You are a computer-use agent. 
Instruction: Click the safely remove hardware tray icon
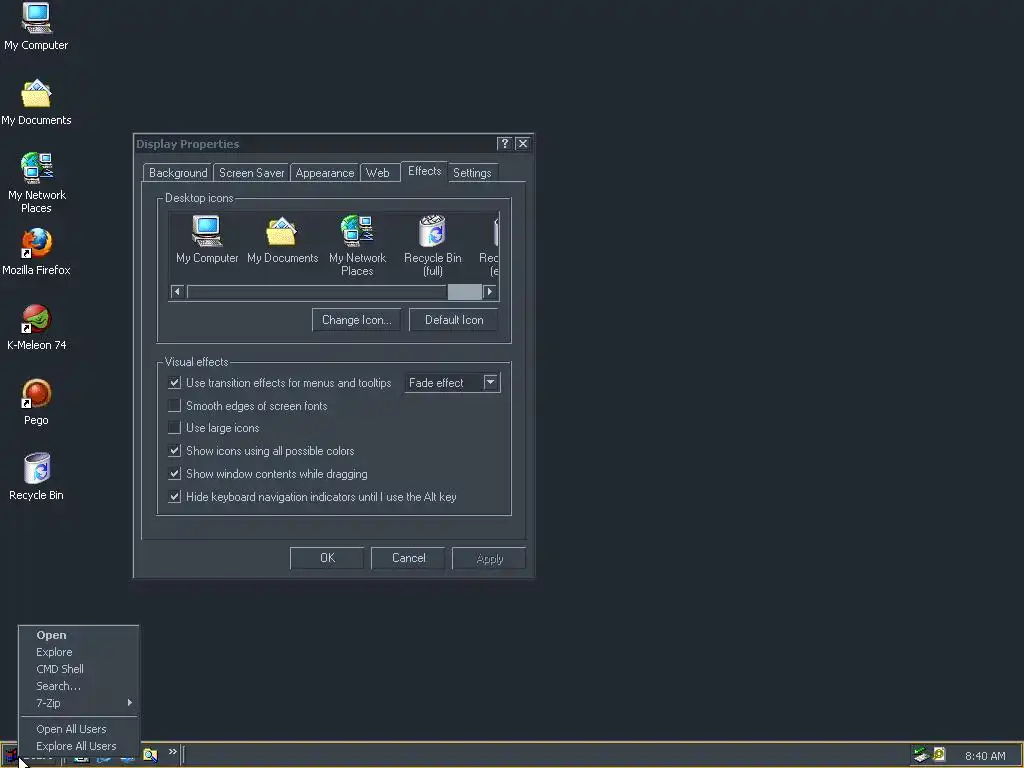[921, 755]
